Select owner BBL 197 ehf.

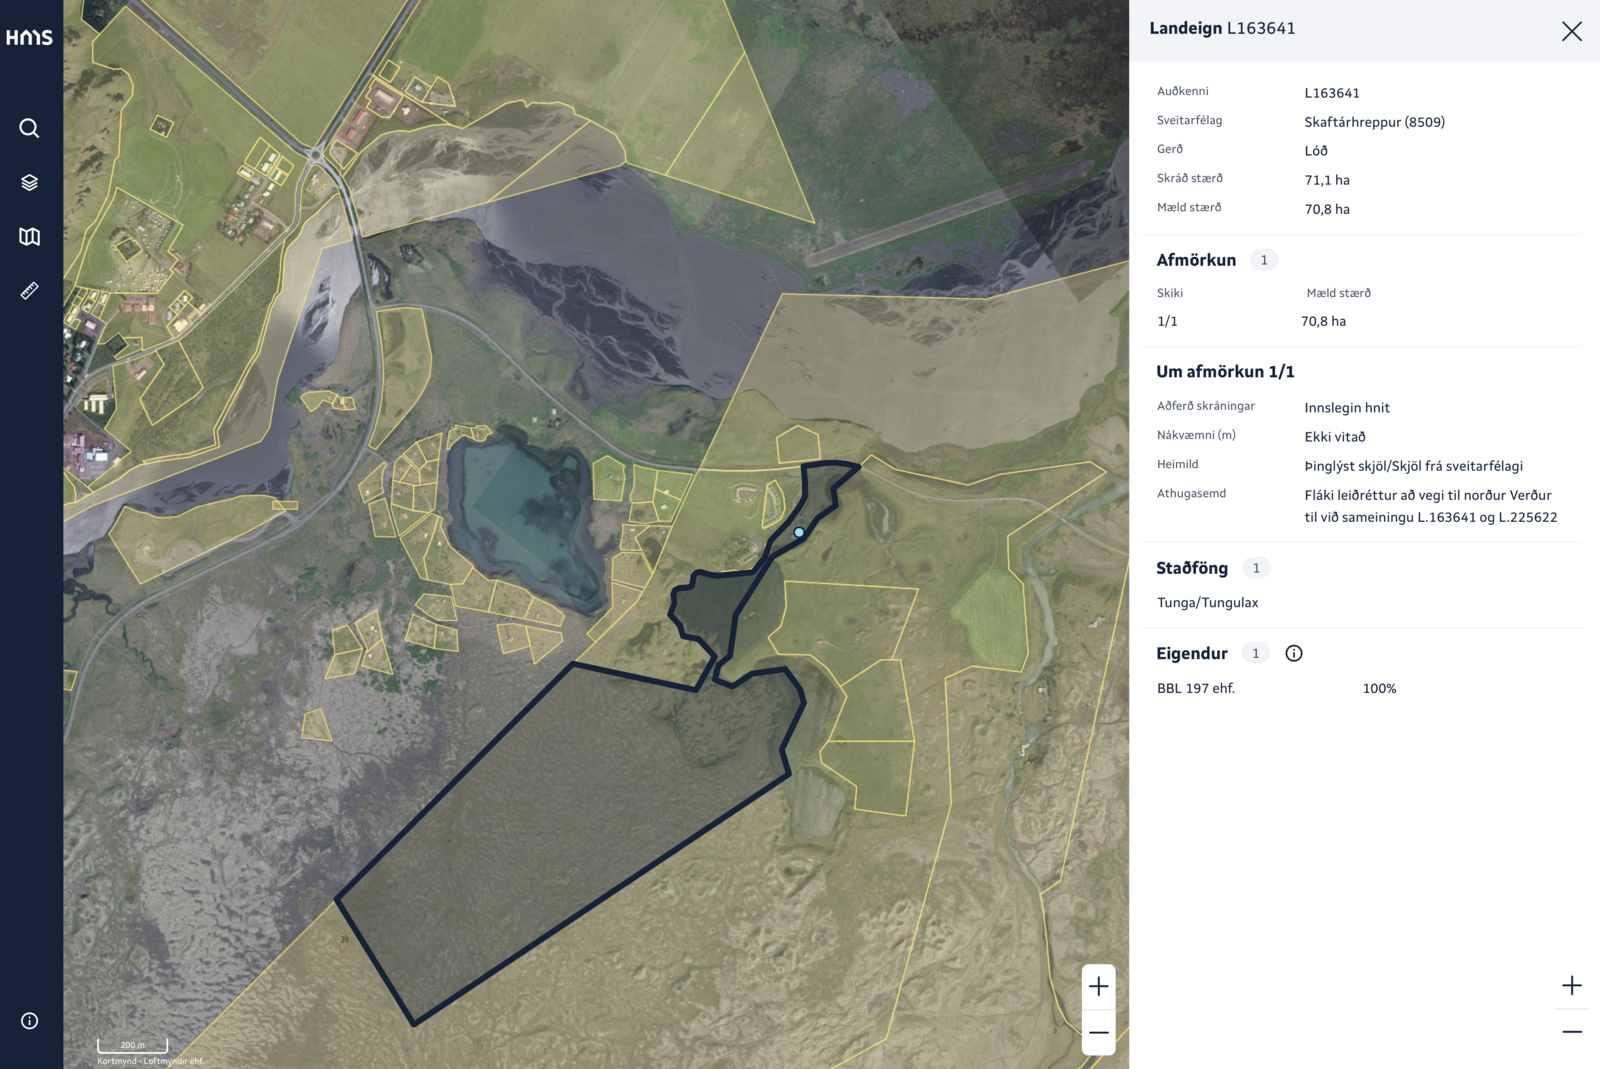click(x=1196, y=688)
